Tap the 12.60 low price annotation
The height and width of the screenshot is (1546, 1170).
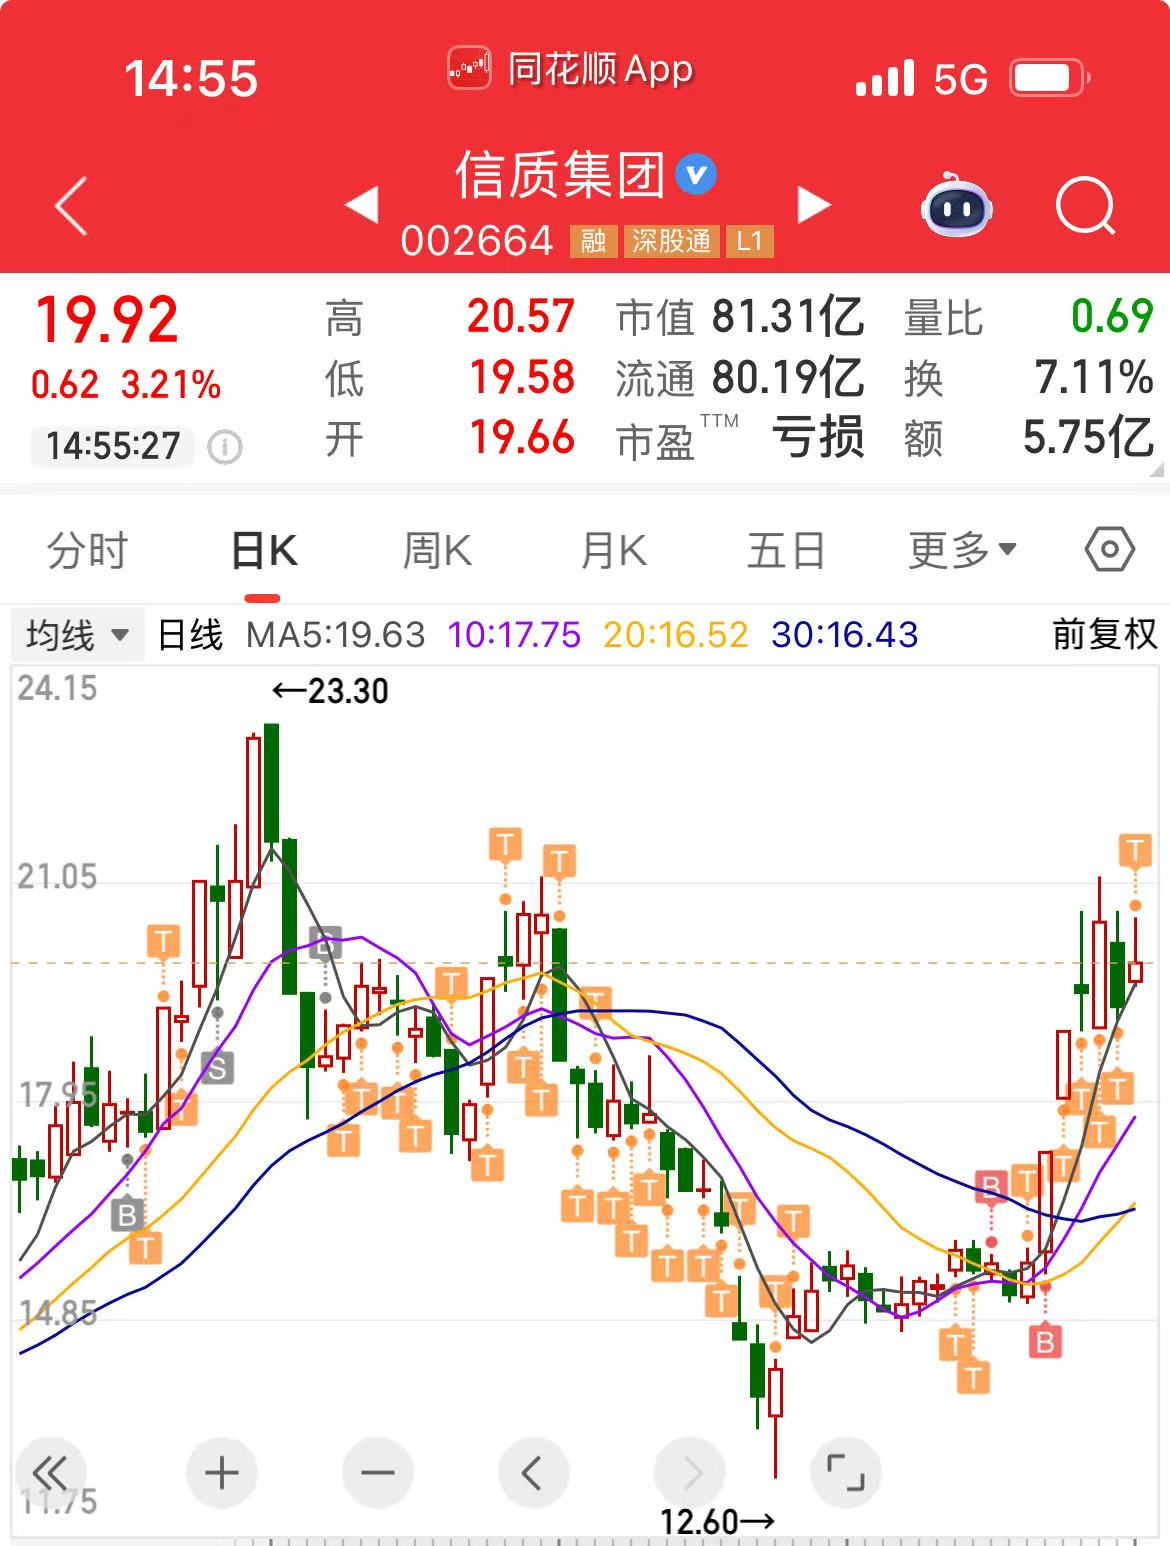(718, 1522)
